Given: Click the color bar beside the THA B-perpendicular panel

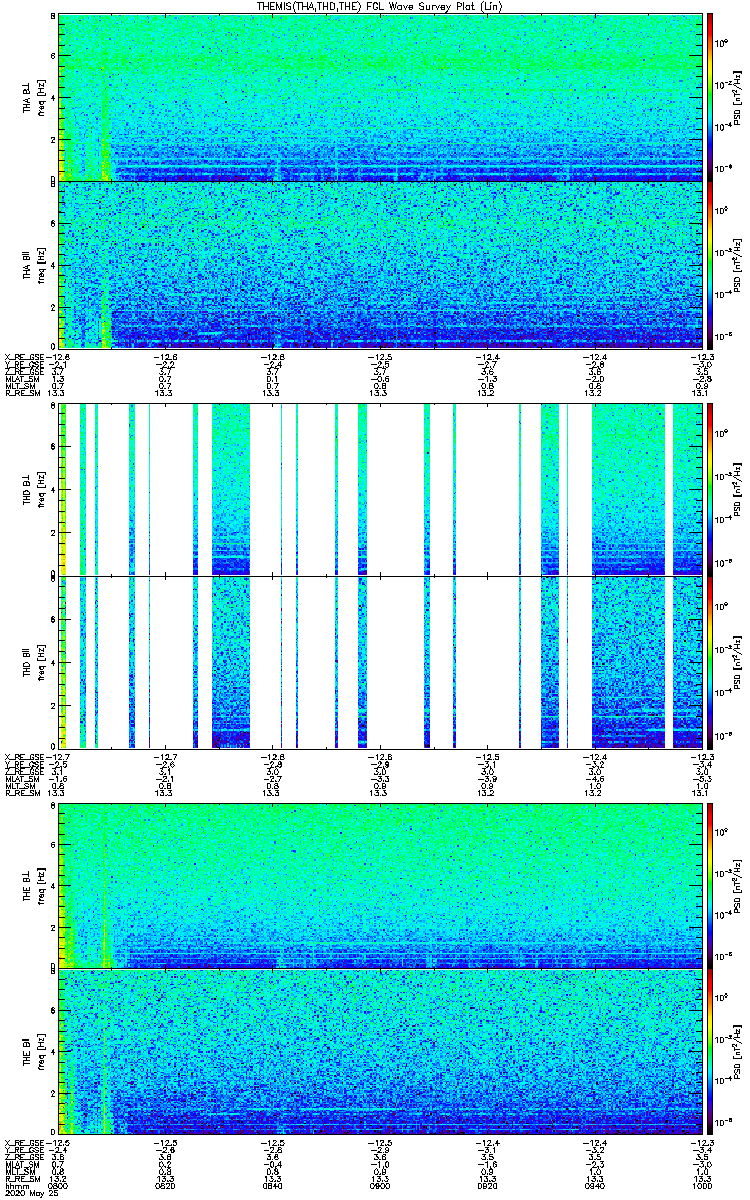Looking at the screenshot, I should pyautogui.click(x=711, y=97).
